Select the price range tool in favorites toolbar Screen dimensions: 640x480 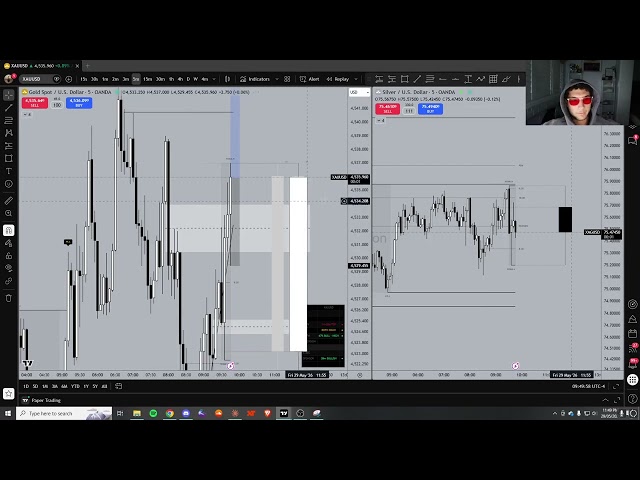pyautogui.click(x=468, y=79)
